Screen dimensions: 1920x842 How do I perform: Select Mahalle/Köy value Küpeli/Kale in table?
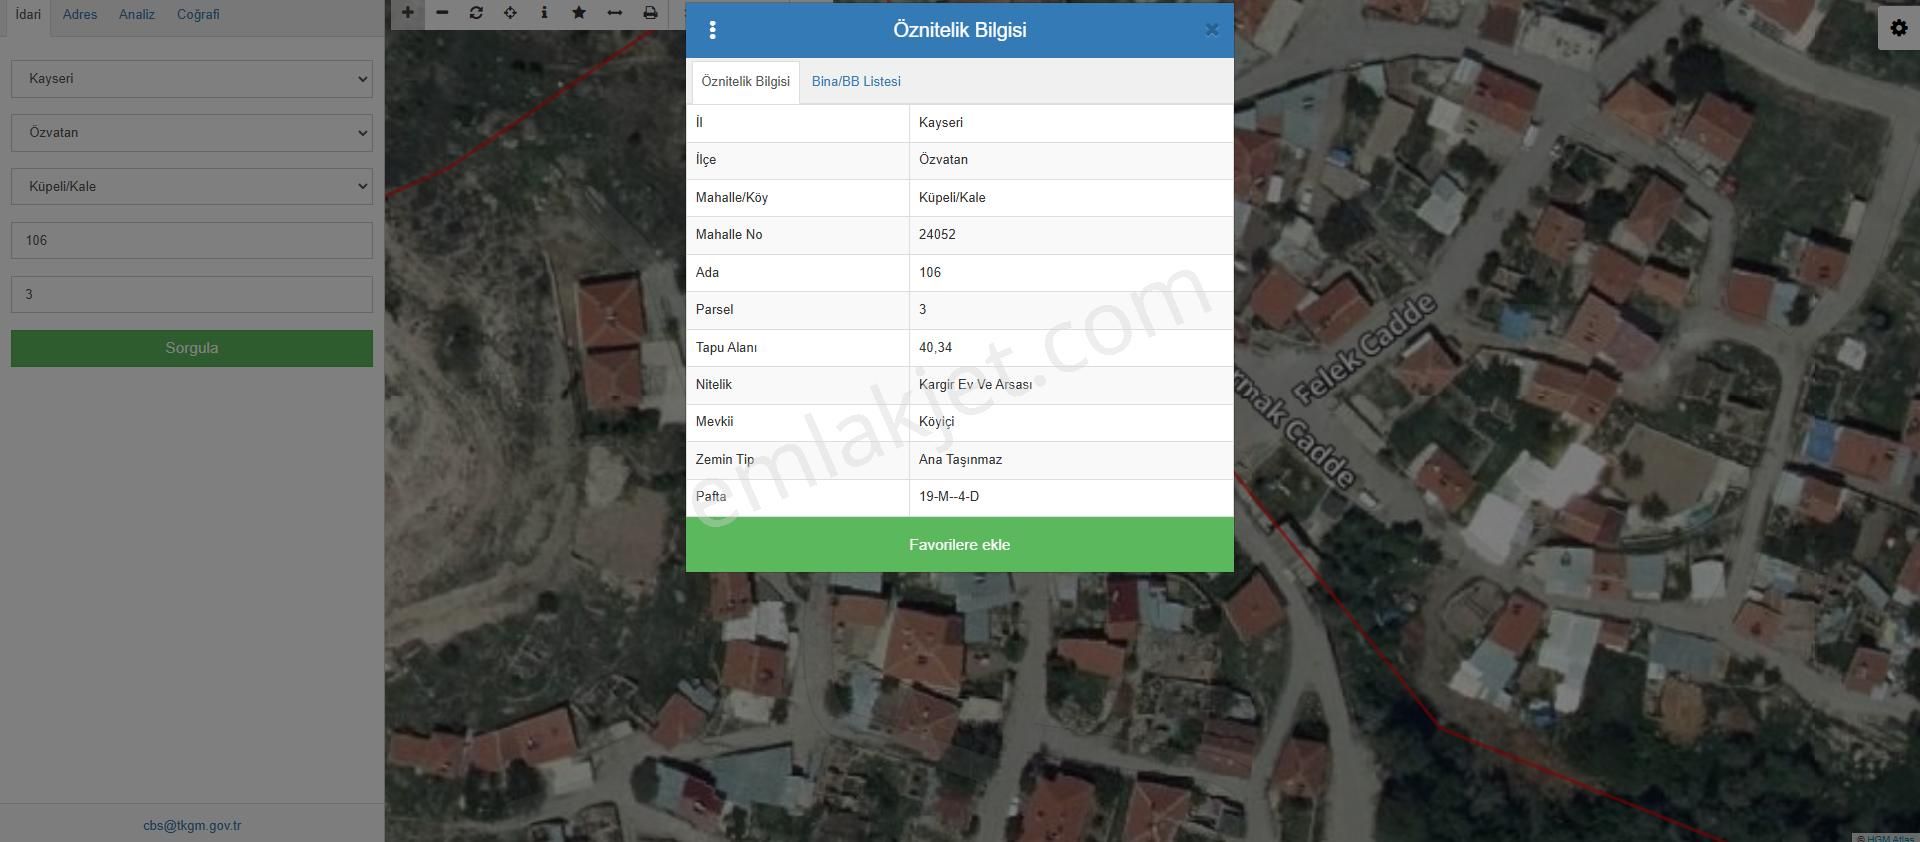[952, 198]
